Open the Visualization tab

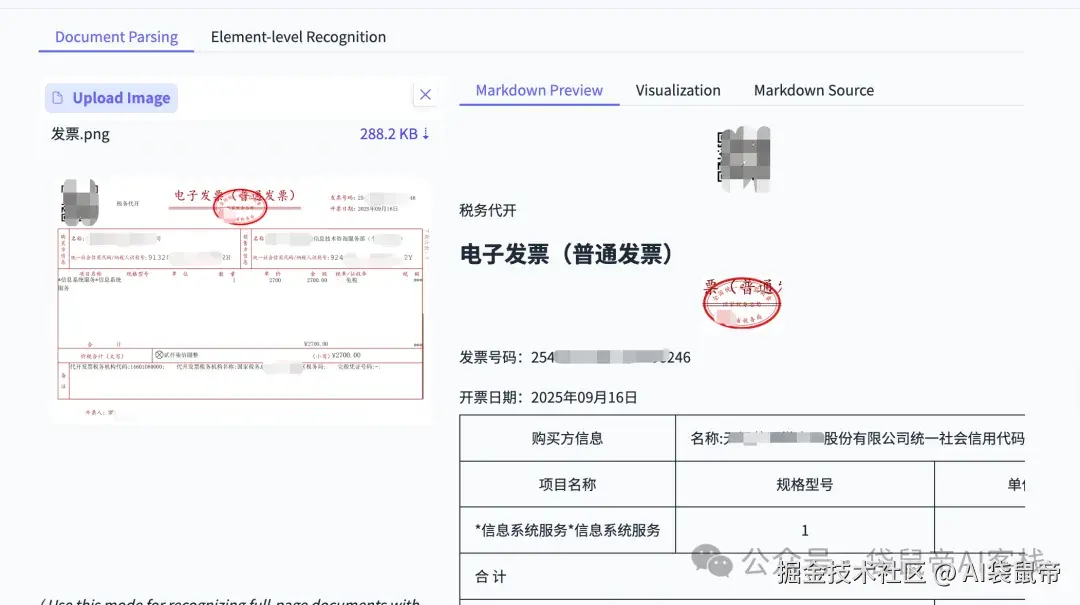(x=678, y=90)
